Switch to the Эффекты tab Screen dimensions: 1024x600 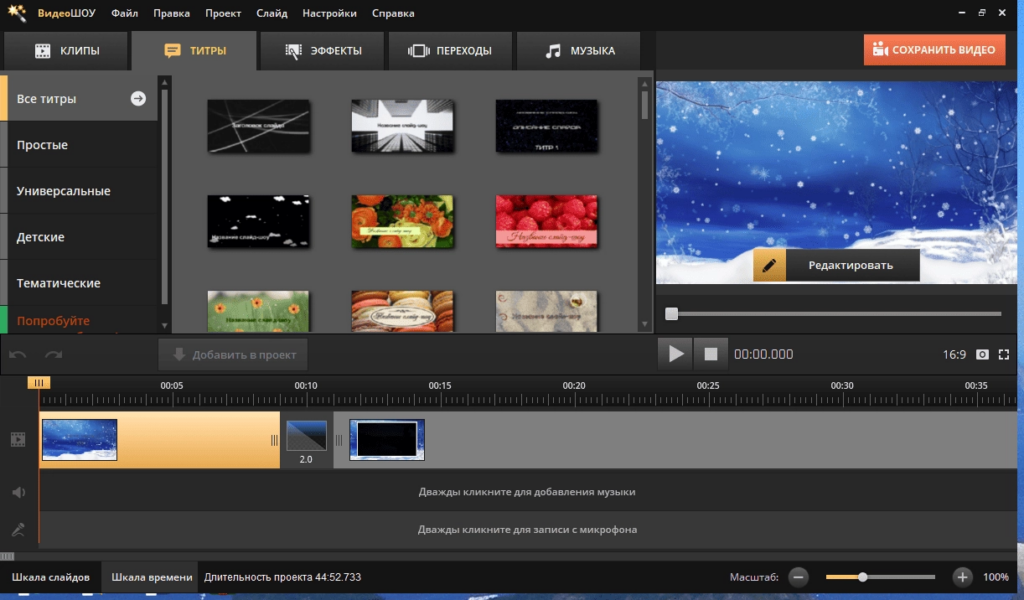[323, 51]
